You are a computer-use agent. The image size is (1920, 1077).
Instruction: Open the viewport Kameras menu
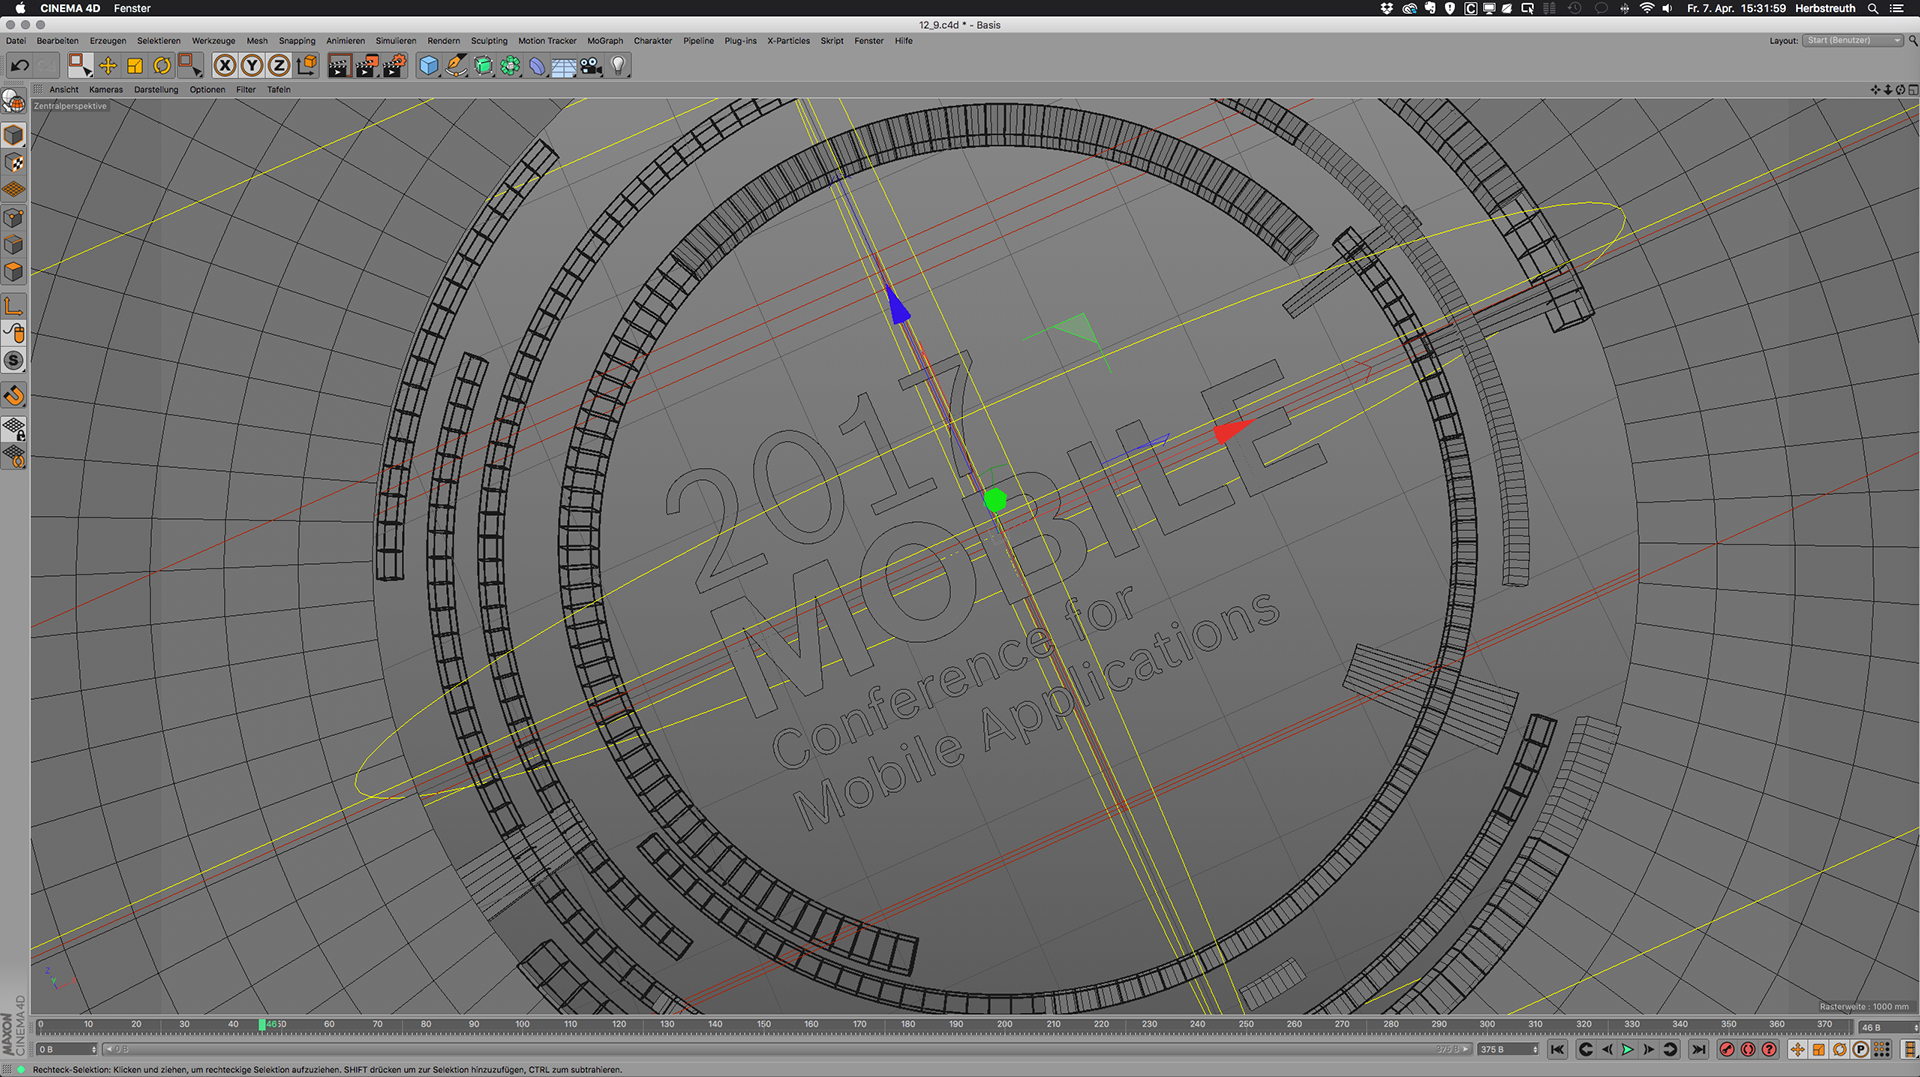pyautogui.click(x=106, y=90)
